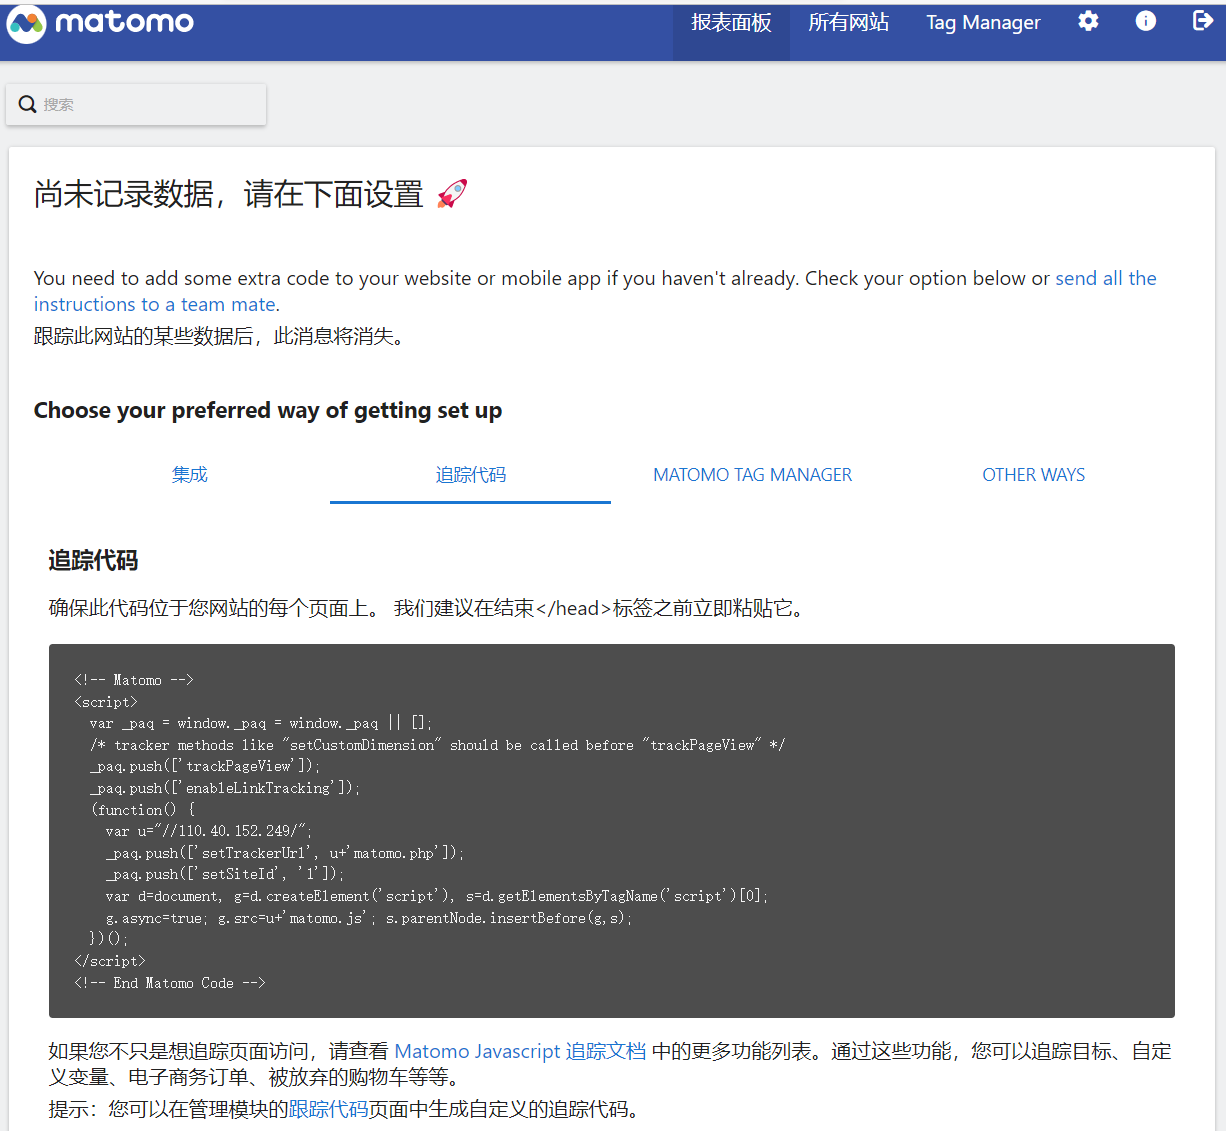Select the 追踪代码 tab
Image resolution: width=1226 pixels, height=1131 pixels.
coord(470,475)
